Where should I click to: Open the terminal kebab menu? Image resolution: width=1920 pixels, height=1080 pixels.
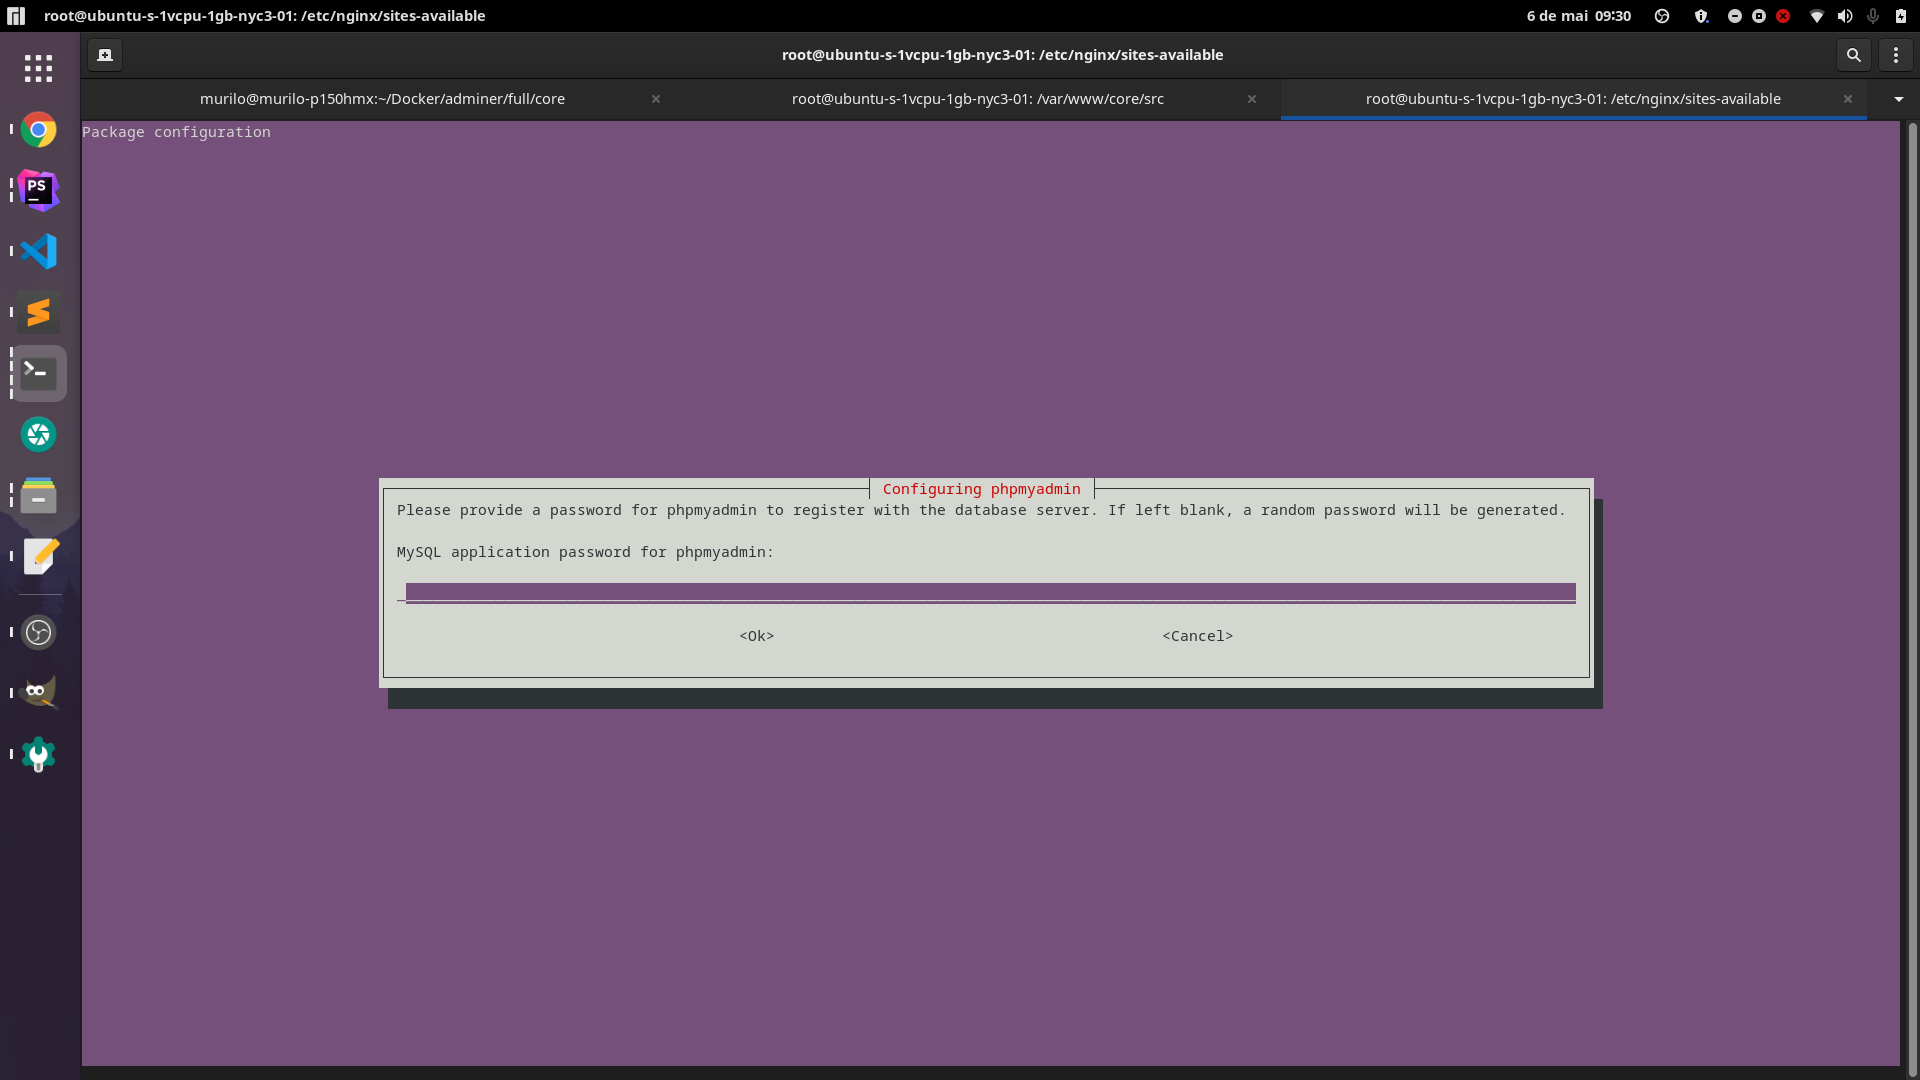pyautogui.click(x=1895, y=55)
